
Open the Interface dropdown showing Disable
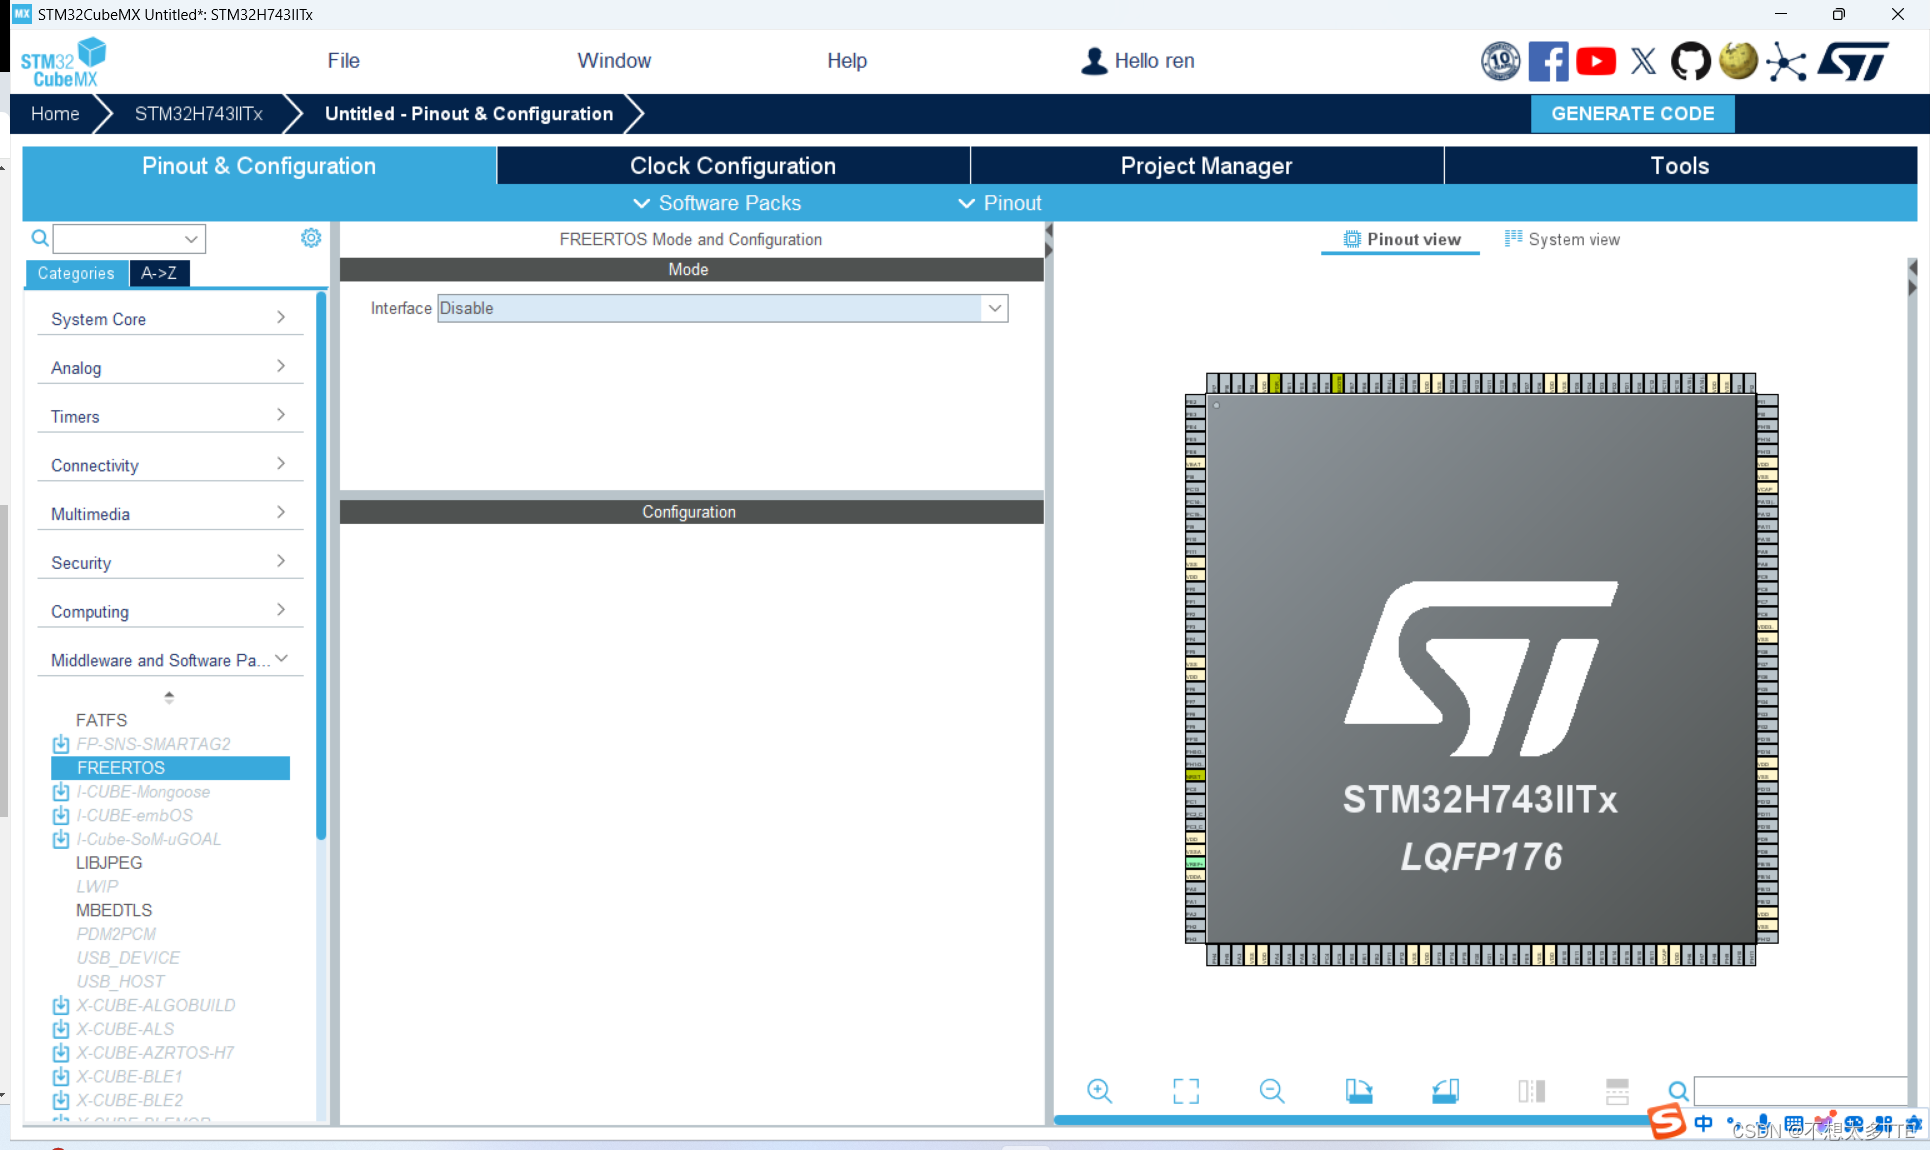994,308
